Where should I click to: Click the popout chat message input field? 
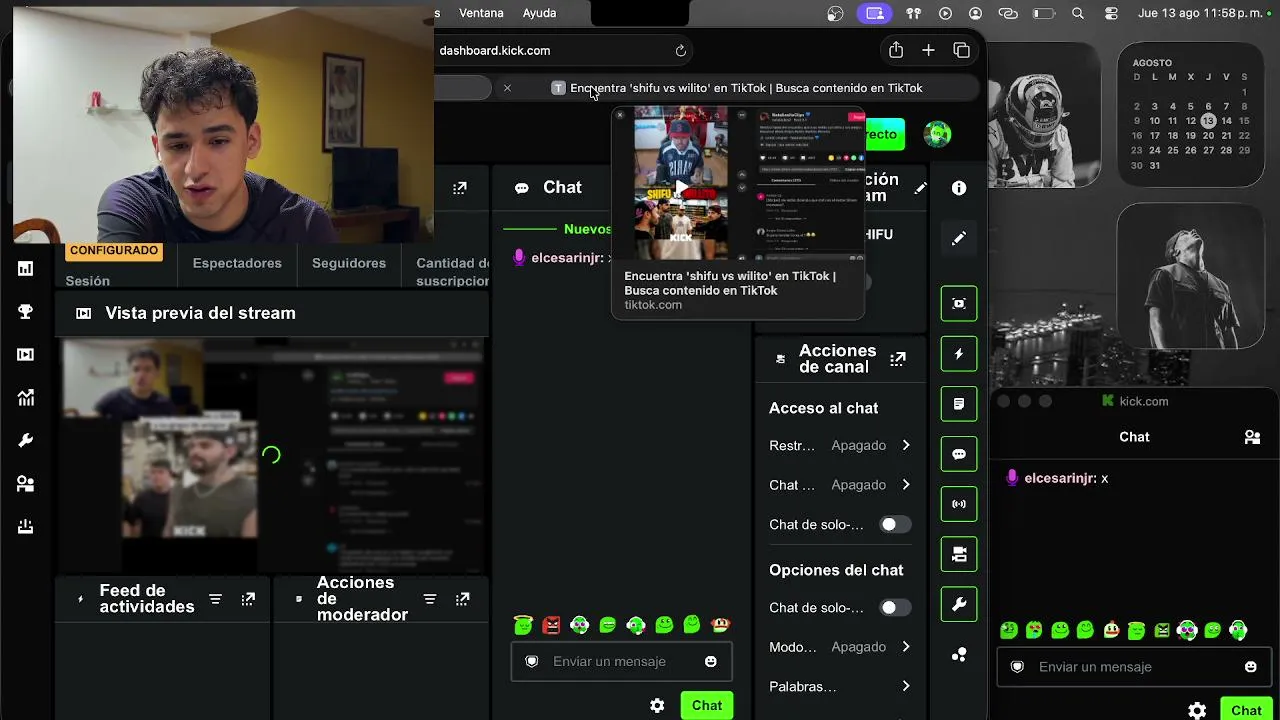[x=1134, y=667]
